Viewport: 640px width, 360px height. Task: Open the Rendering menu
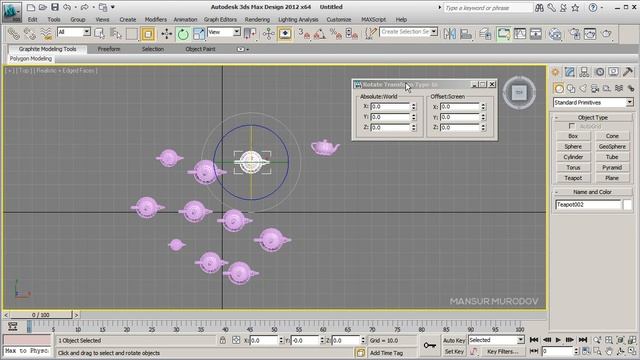257,19
